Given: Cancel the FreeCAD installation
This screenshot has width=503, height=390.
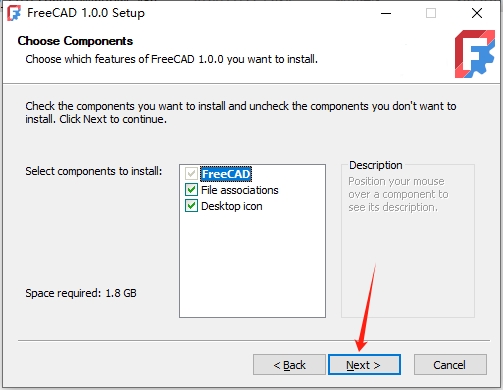Looking at the screenshot, I should 450,365.
